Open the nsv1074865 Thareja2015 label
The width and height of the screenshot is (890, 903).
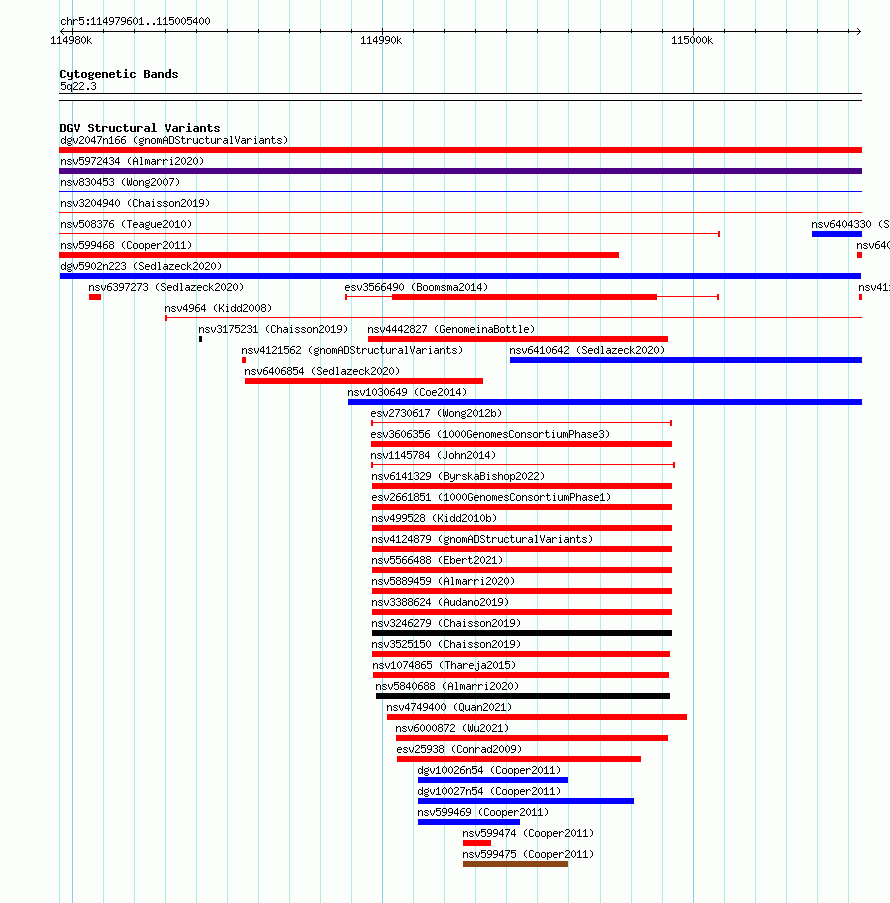(444, 665)
